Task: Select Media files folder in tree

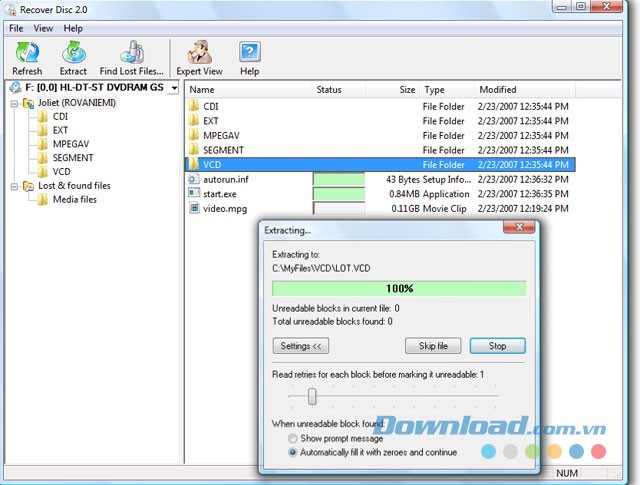Action: coord(75,200)
